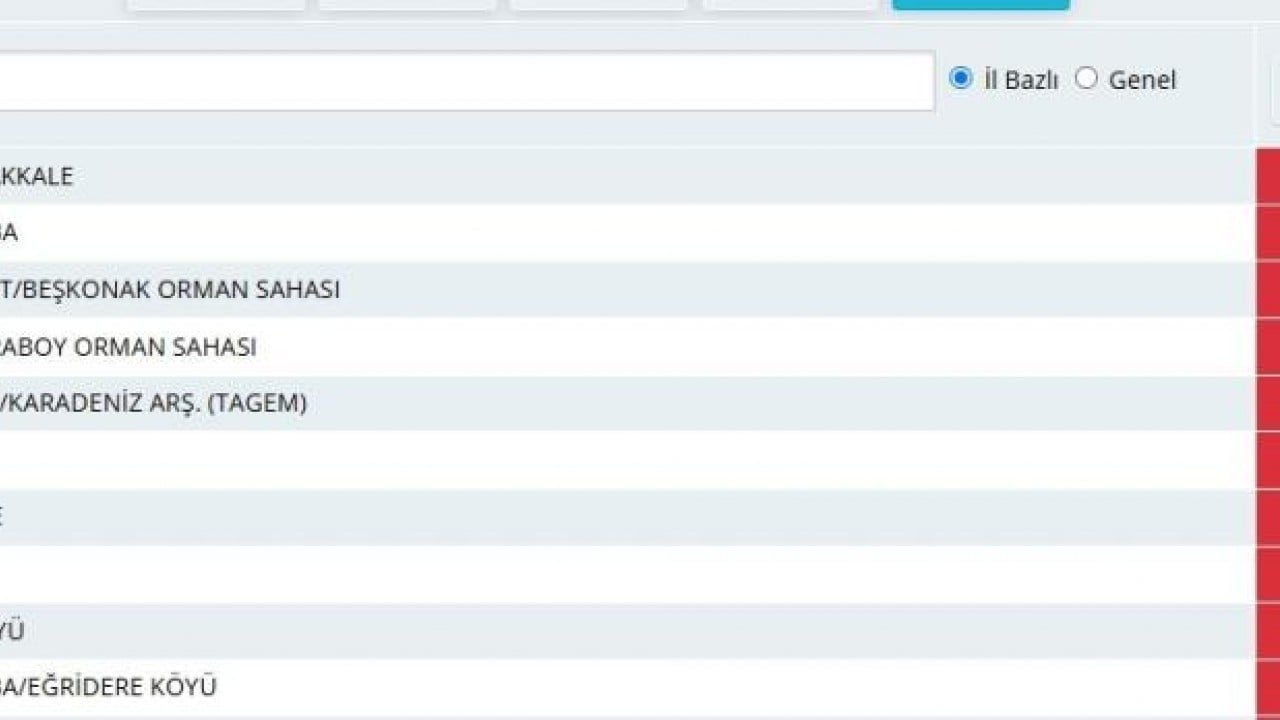Click red cell of KARADENİZ ARŞ. row

(1268, 404)
